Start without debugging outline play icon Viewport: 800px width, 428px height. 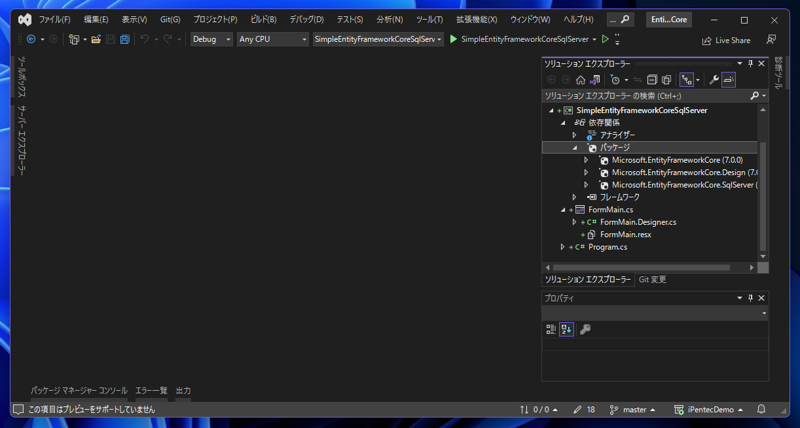click(x=605, y=39)
